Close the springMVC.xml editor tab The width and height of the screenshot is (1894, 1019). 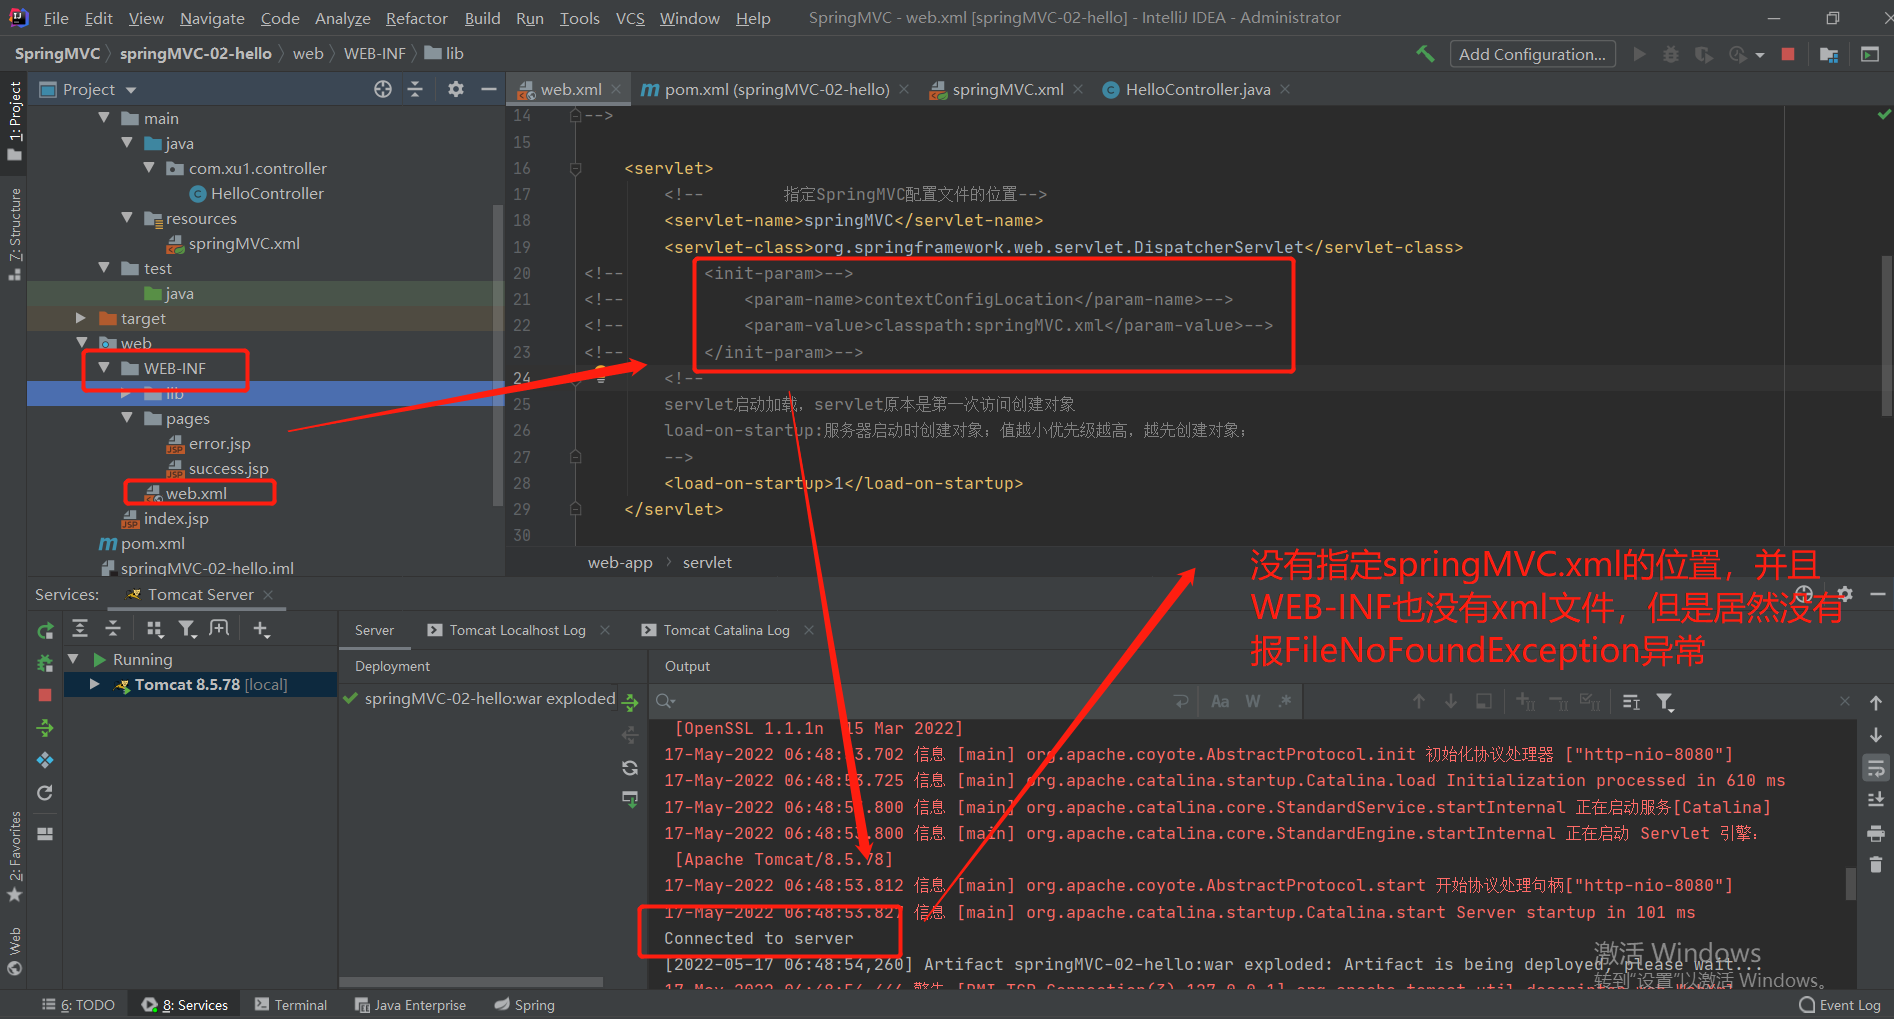1078,89
